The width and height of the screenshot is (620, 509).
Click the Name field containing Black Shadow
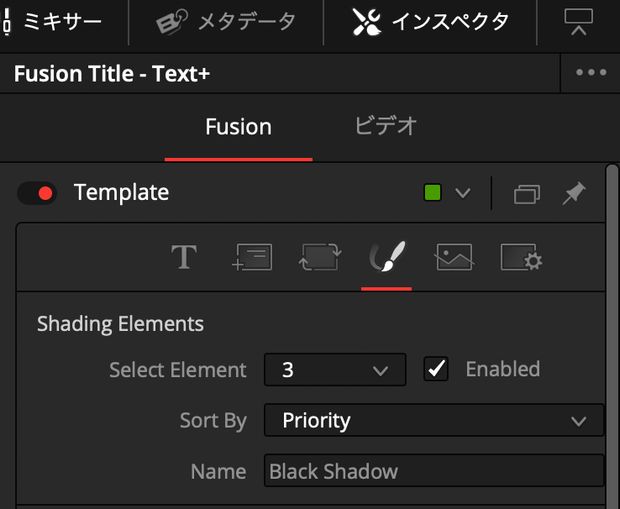point(434,471)
